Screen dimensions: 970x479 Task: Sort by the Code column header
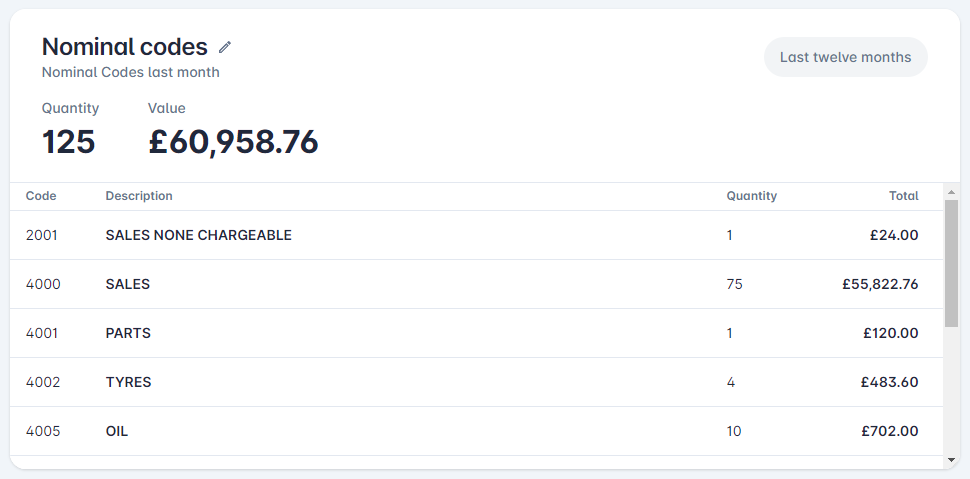point(41,196)
